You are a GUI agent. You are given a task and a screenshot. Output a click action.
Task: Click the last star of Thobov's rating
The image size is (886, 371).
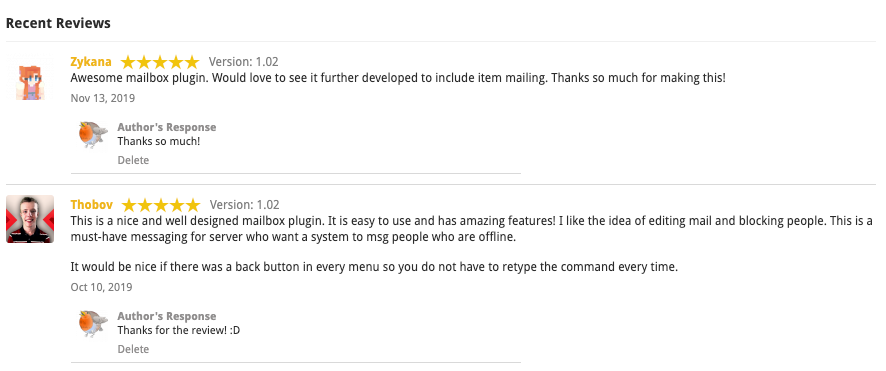coord(193,204)
